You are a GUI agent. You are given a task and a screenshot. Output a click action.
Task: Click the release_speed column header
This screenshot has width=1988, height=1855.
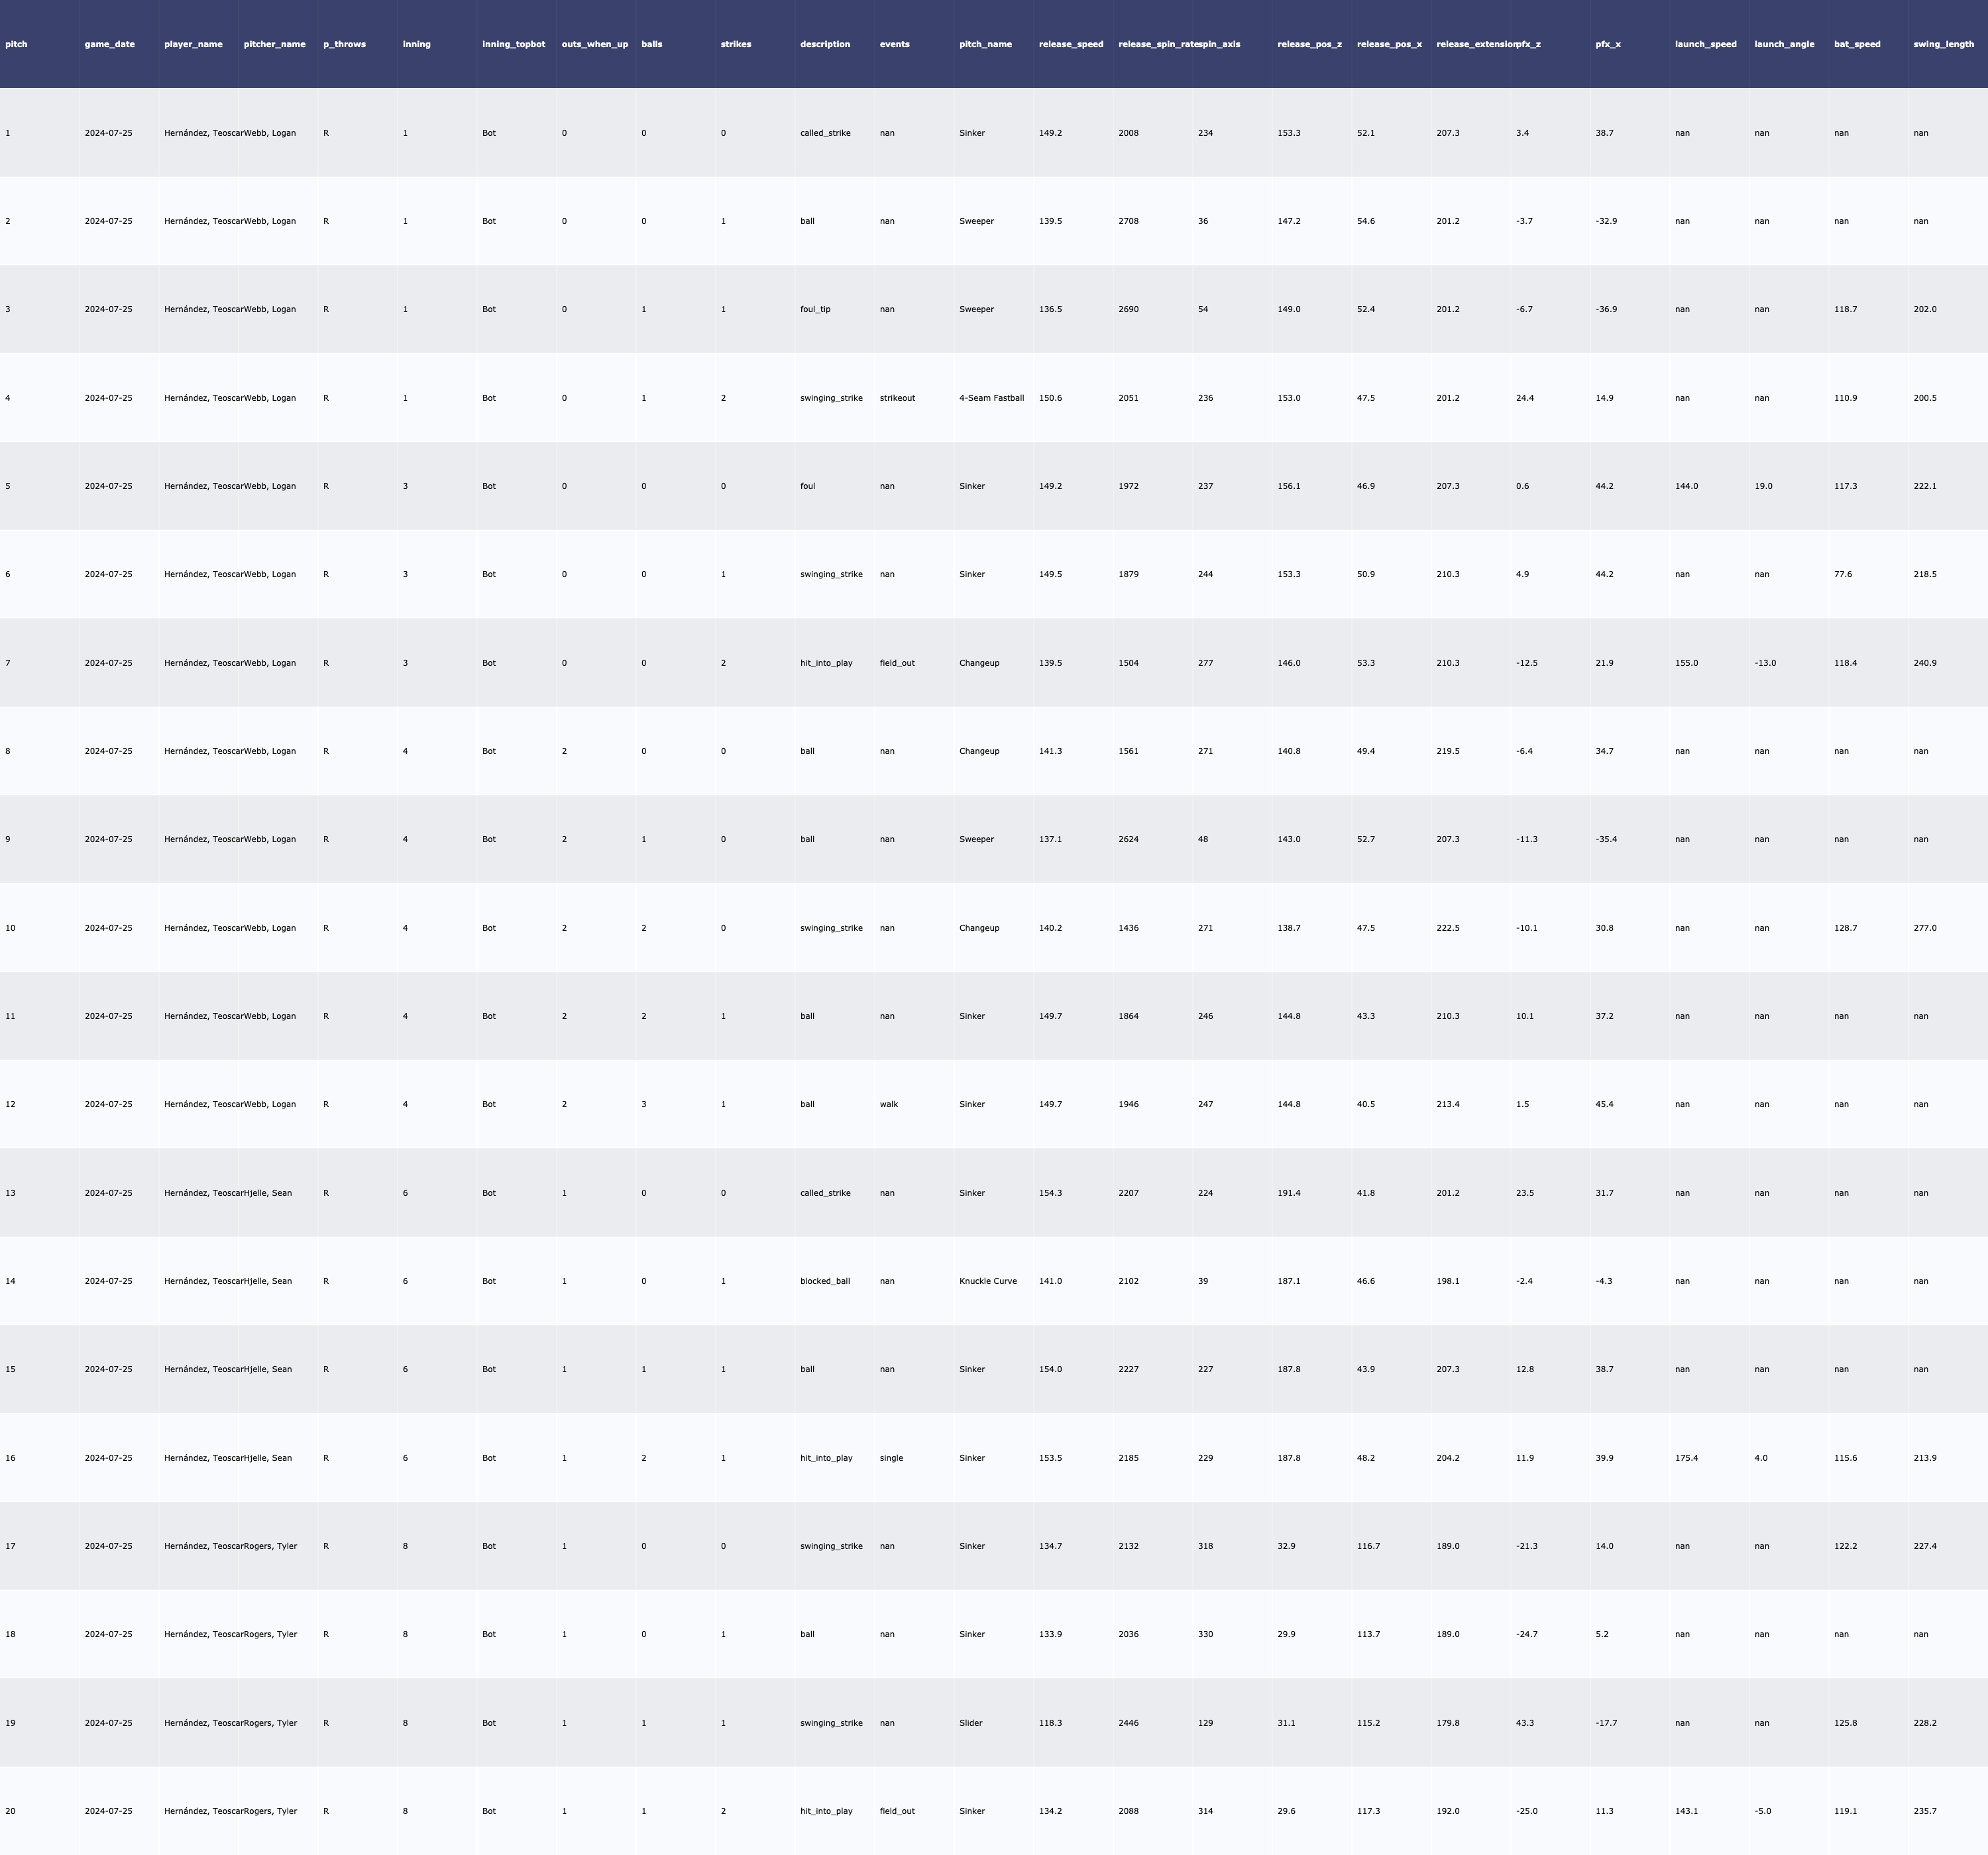[1071, 44]
